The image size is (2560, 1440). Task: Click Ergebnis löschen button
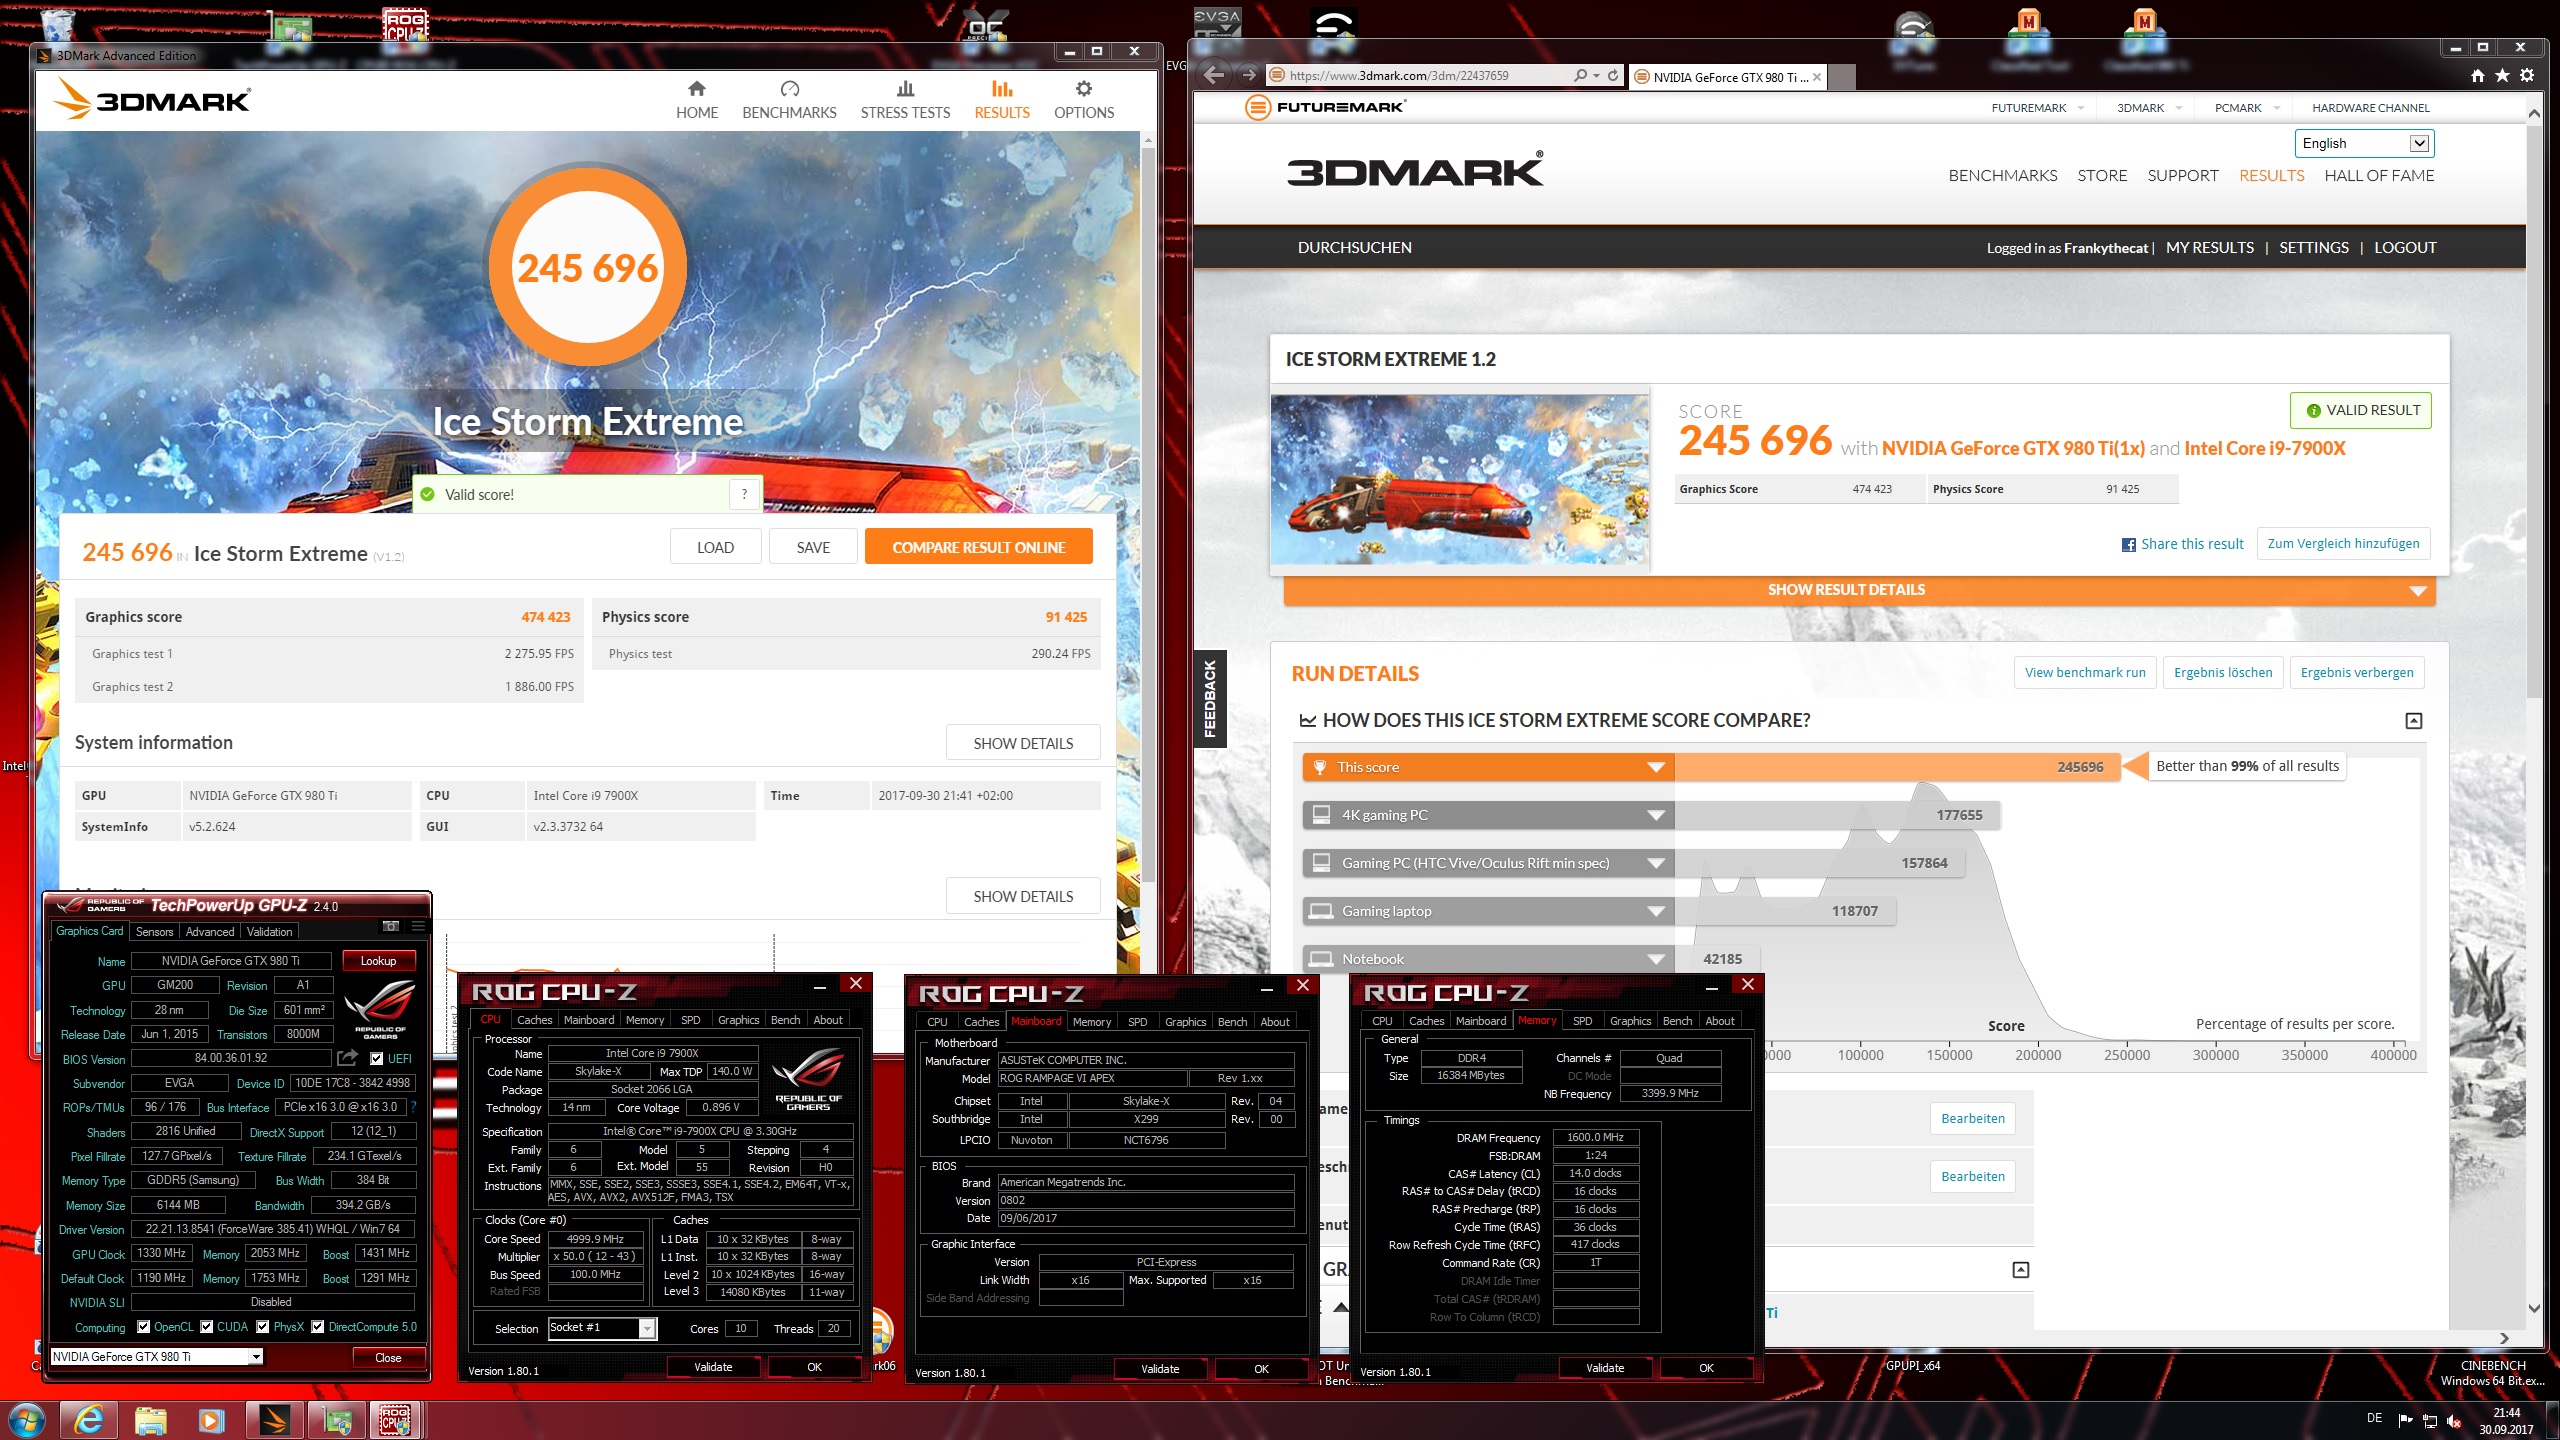(2222, 672)
